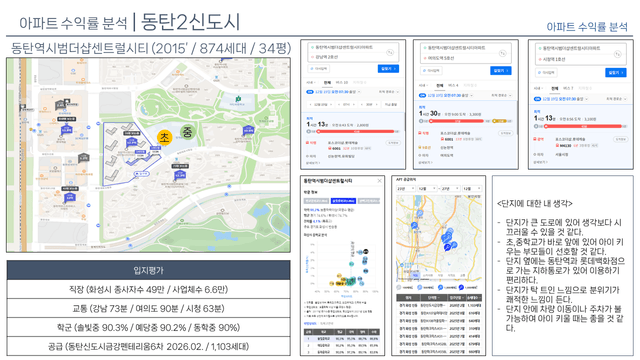Click 다시입력 button in City Hall route panel
Image resolution: width=640 pixels, height=360 pixels.
coord(547,73)
